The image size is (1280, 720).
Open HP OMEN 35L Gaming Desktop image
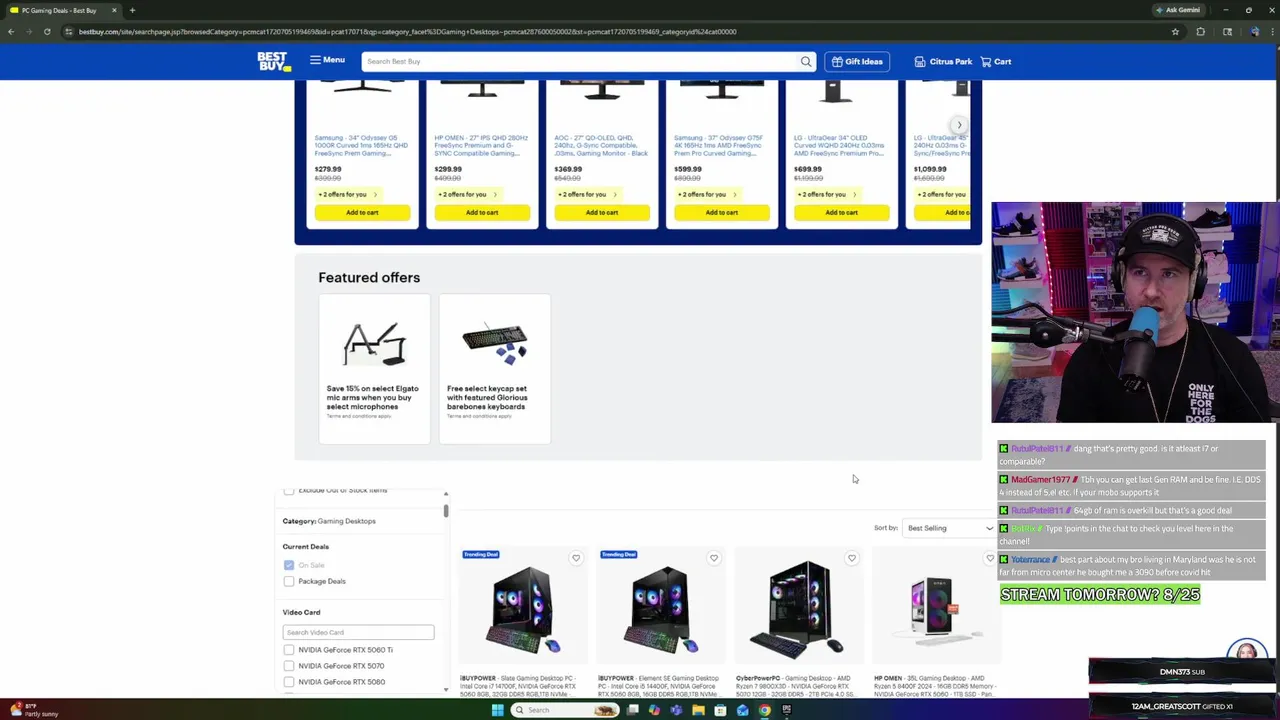click(x=935, y=608)
